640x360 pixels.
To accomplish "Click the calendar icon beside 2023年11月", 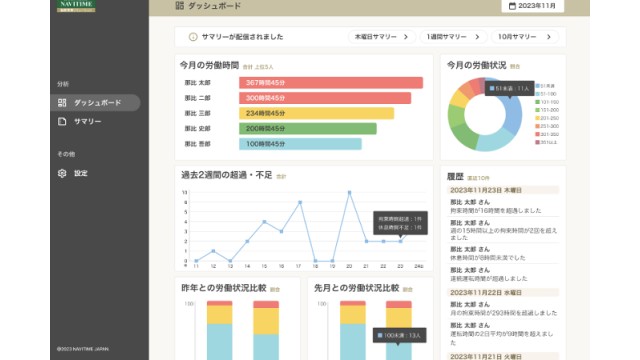I will click(512, 6).
